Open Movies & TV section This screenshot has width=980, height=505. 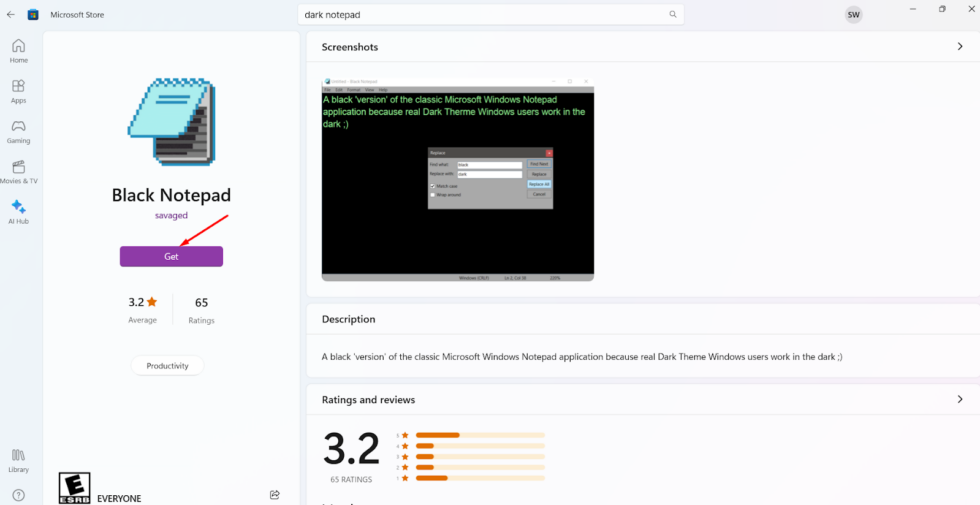tap(19, 172)
